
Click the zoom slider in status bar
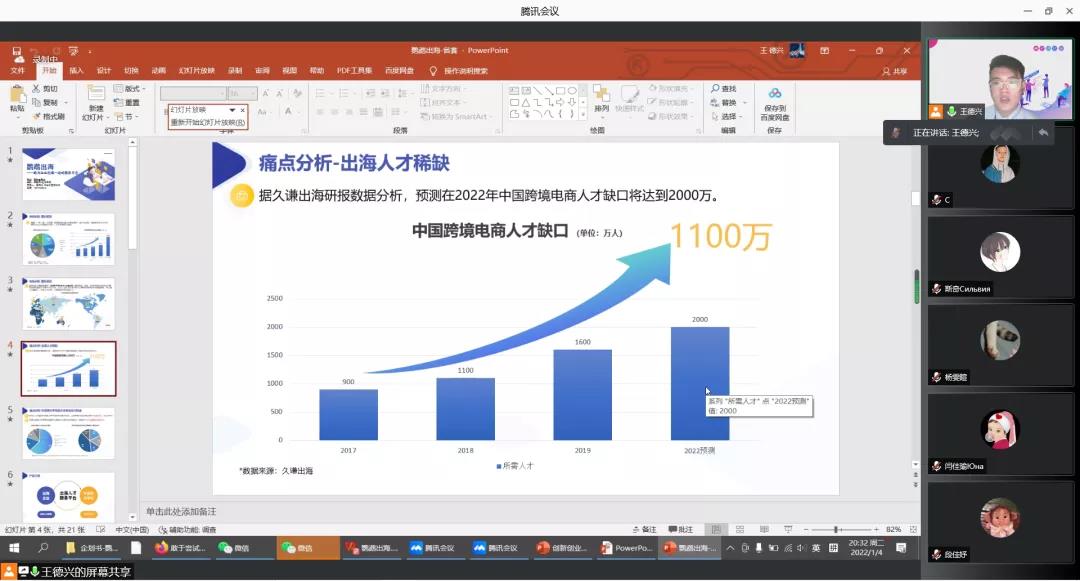[x=838, y=529]
